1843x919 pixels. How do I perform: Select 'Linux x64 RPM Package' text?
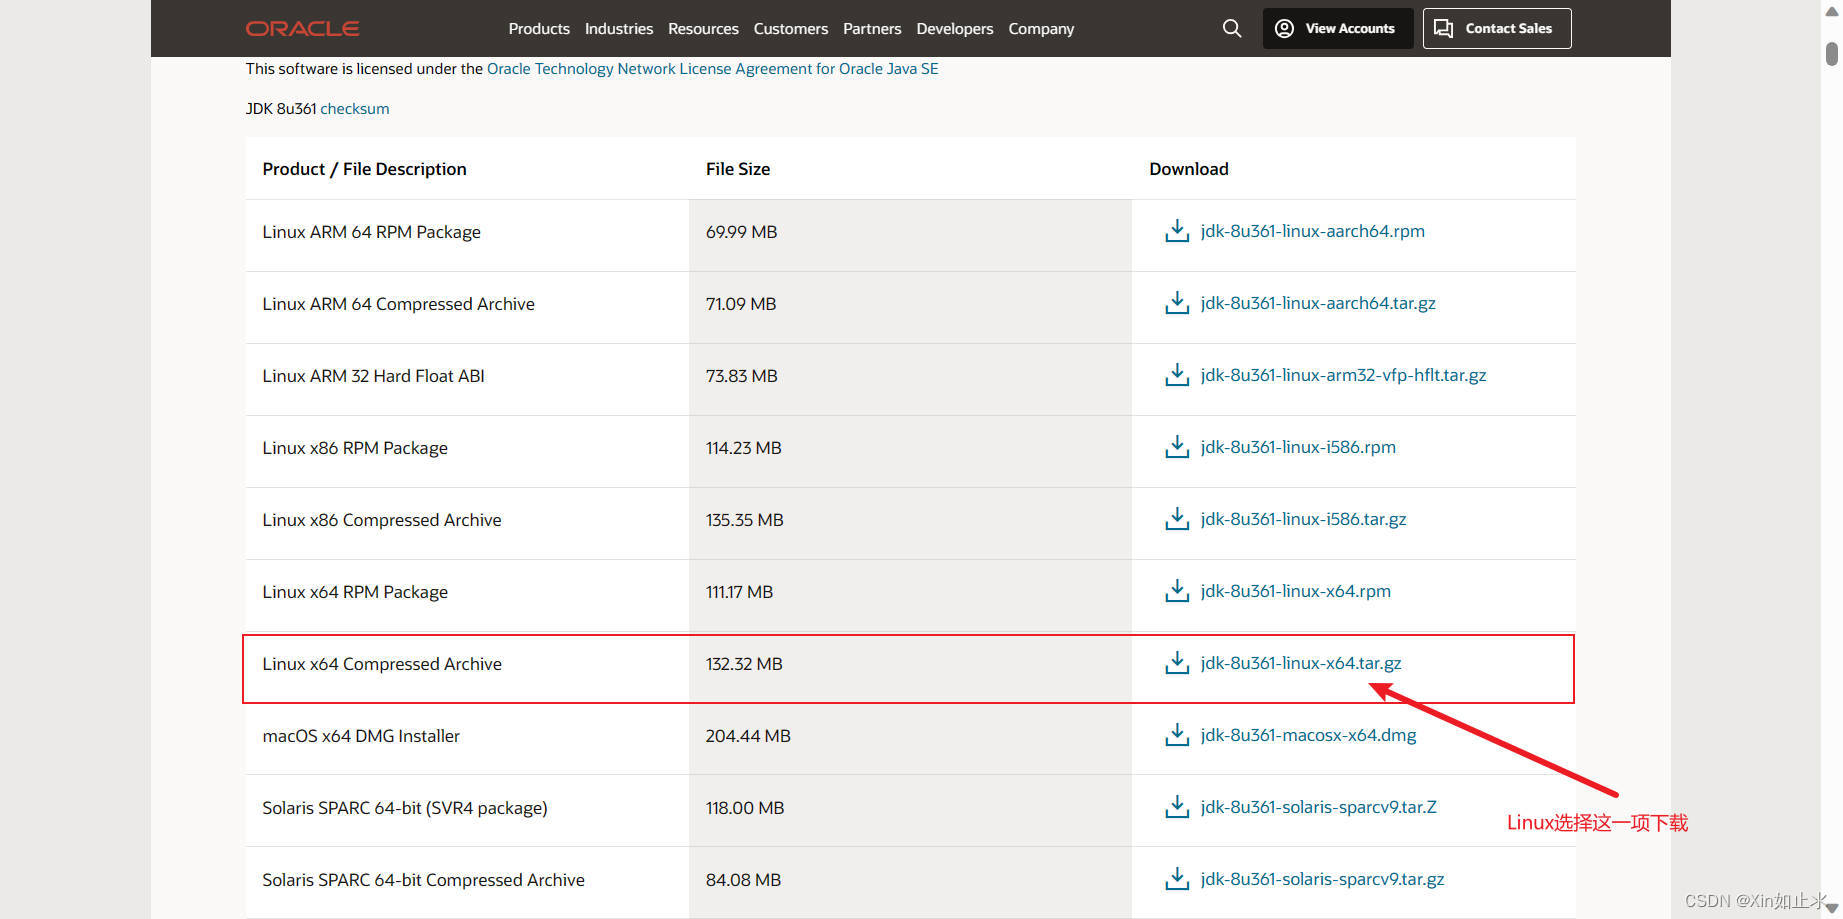tap(355, 592)
